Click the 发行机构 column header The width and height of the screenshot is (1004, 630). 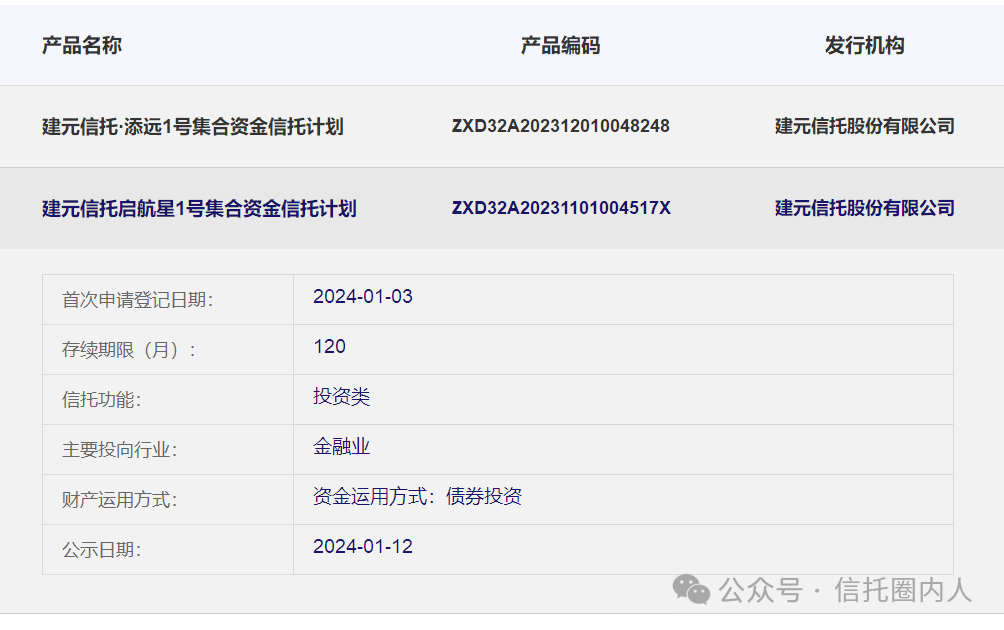pos(864,45)
